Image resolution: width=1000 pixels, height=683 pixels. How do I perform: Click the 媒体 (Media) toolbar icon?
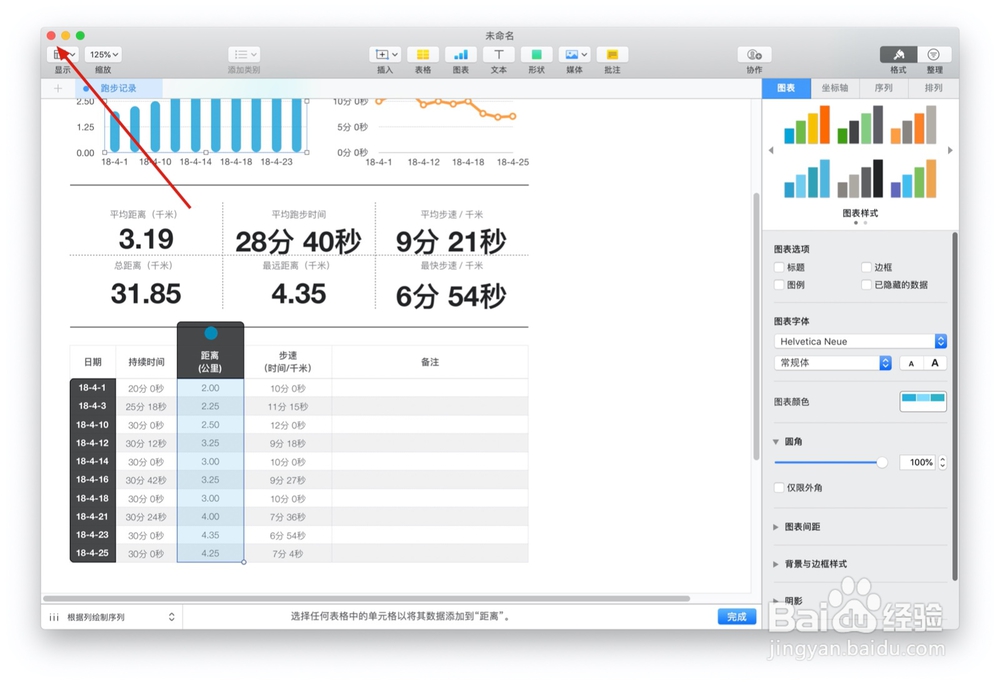(573, 56)
